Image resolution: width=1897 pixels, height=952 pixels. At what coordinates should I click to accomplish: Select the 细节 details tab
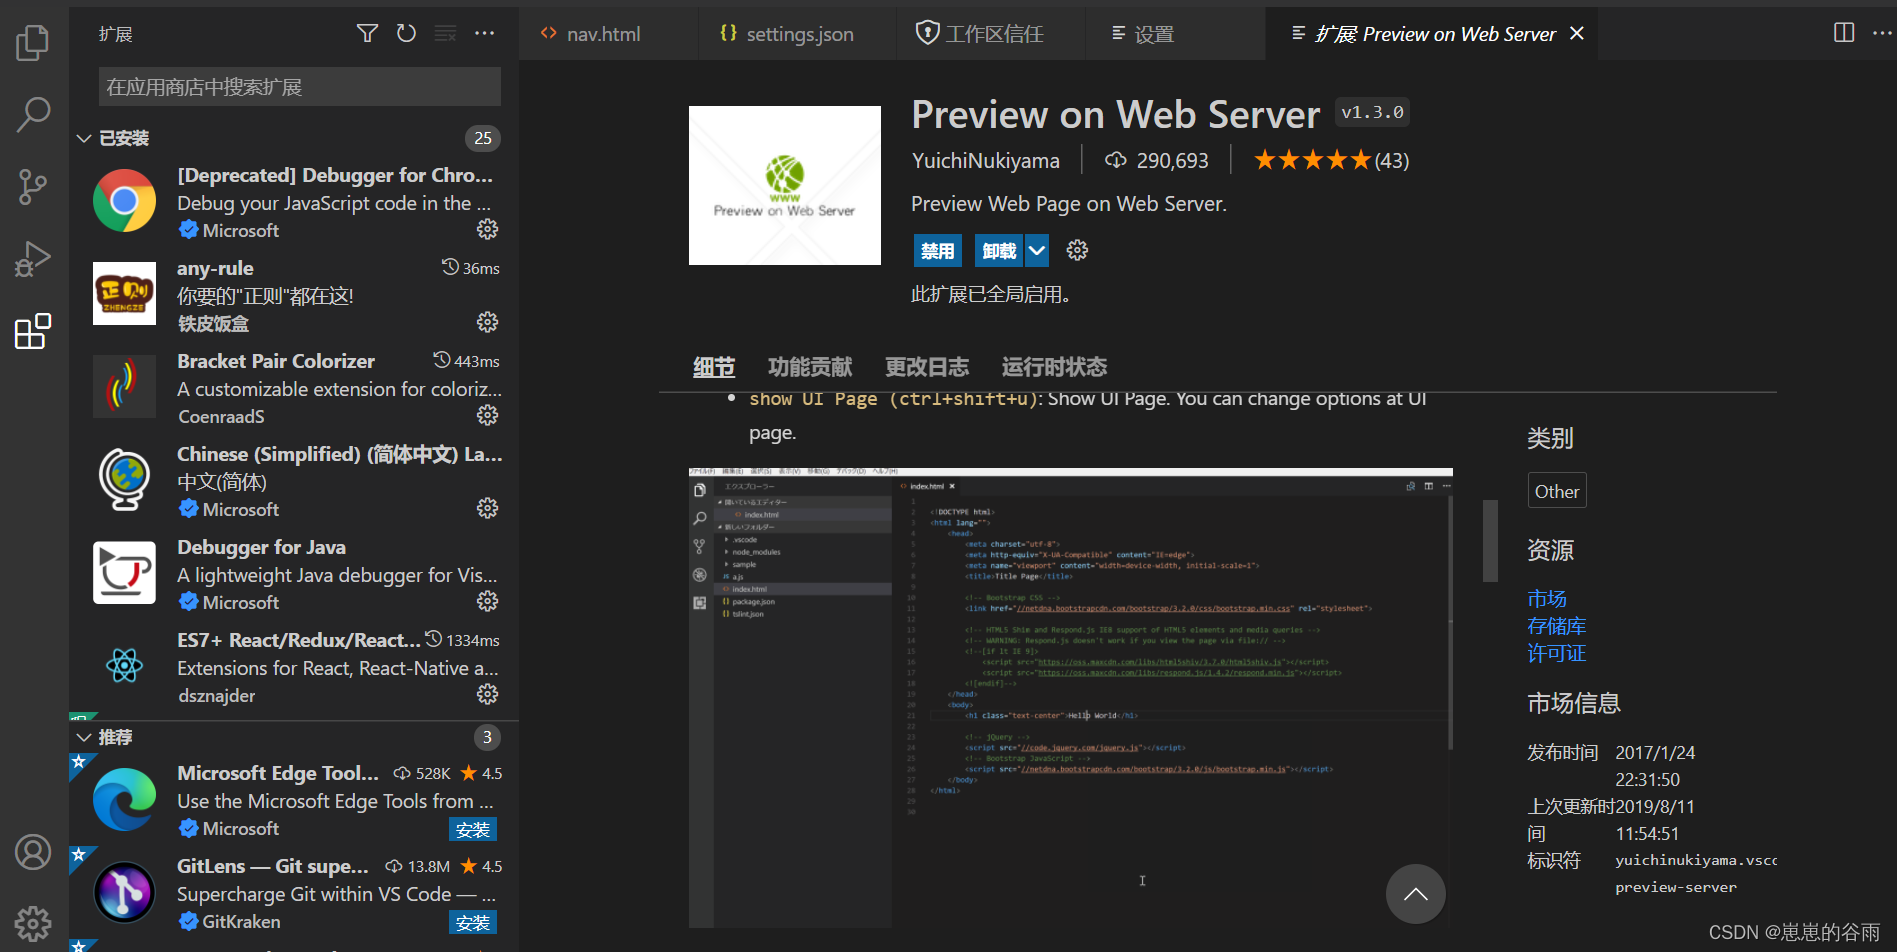(714, 367)
